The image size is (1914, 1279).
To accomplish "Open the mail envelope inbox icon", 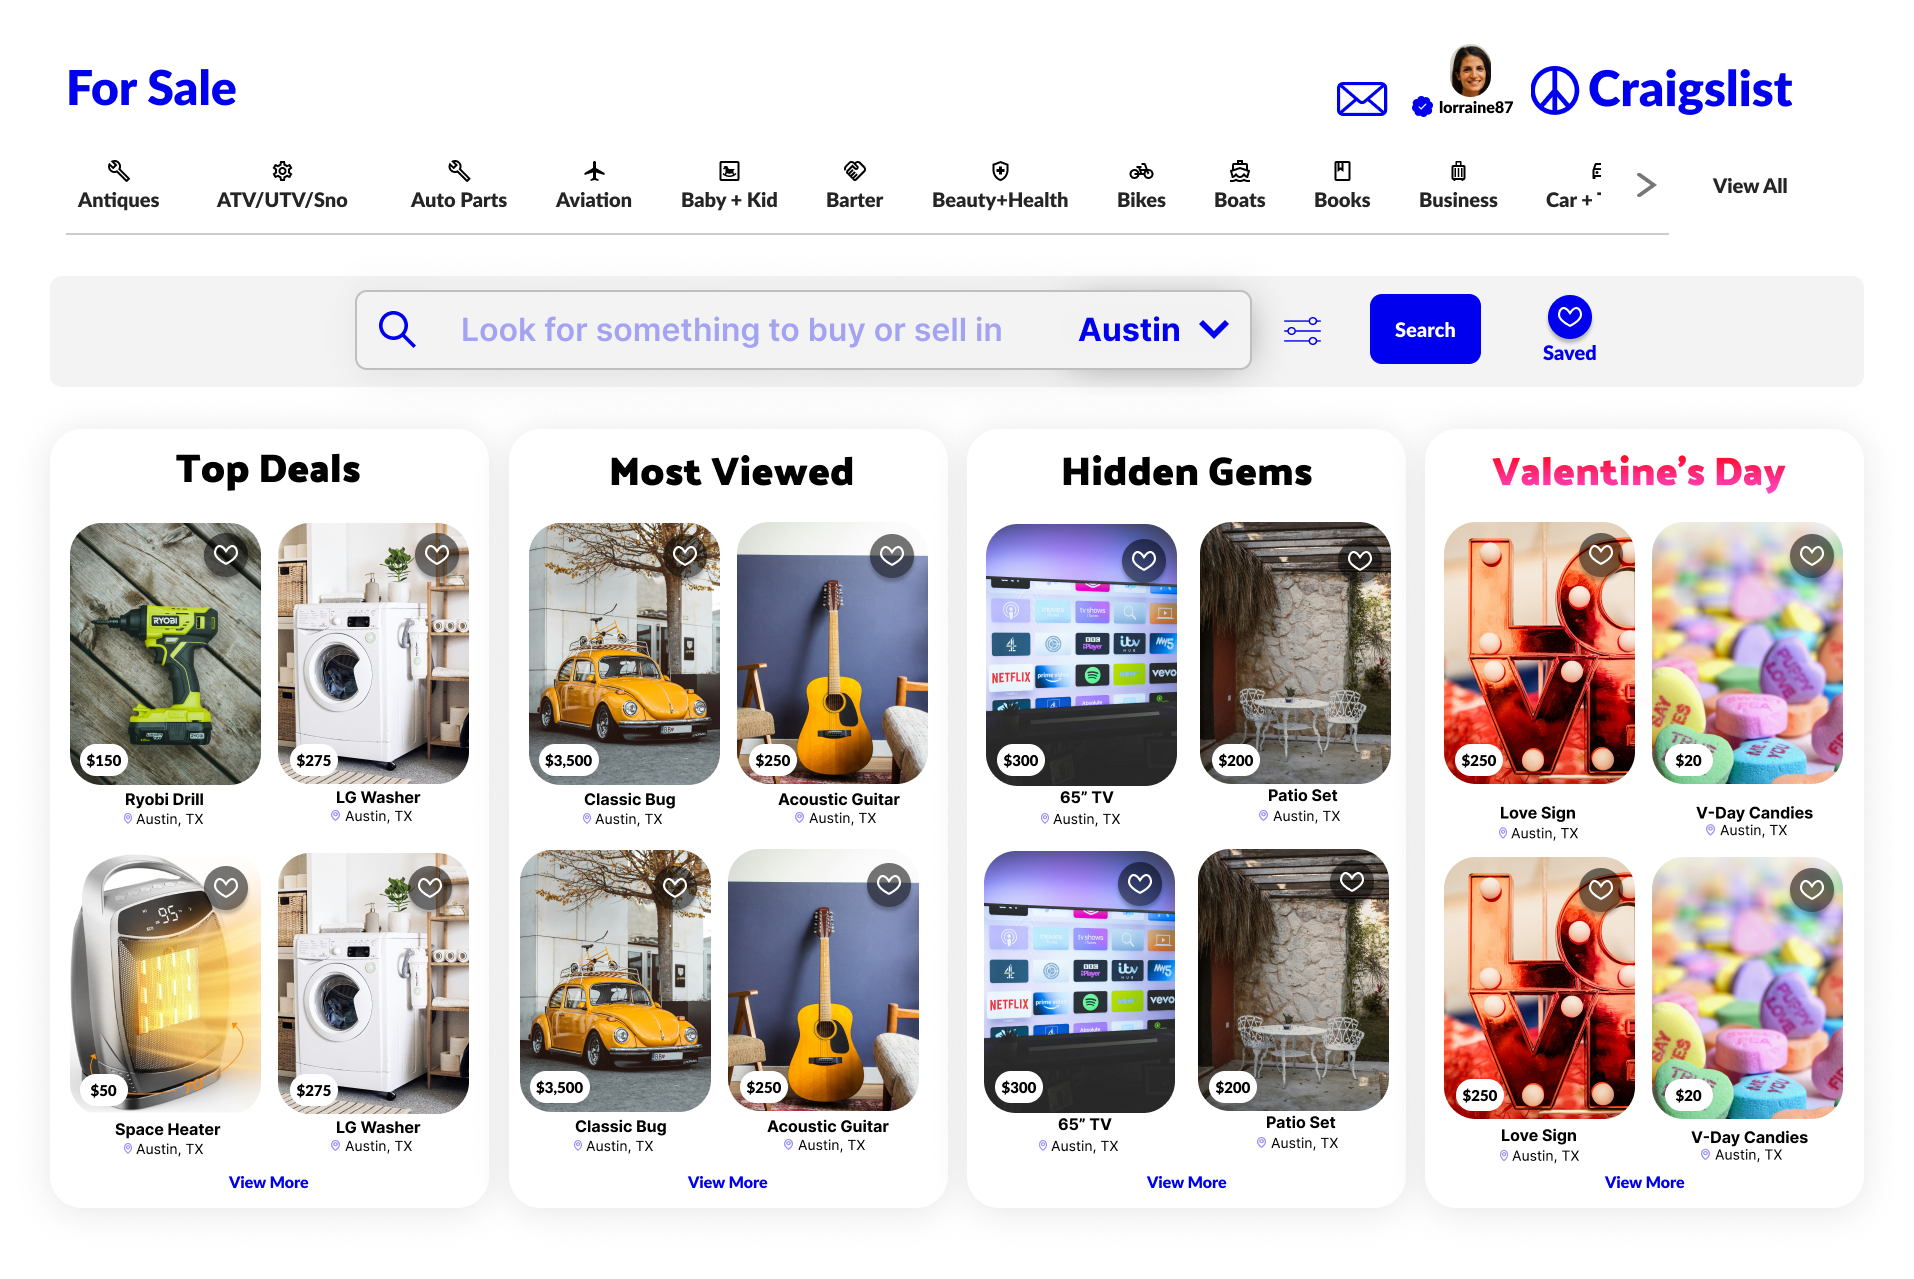I will pos(1361,99).
